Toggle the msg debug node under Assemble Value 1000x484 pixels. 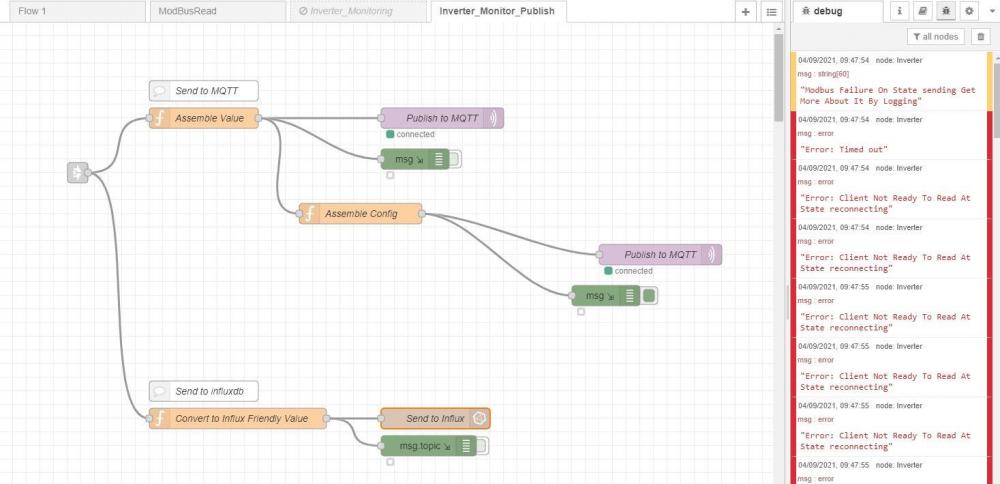[455, 159]
